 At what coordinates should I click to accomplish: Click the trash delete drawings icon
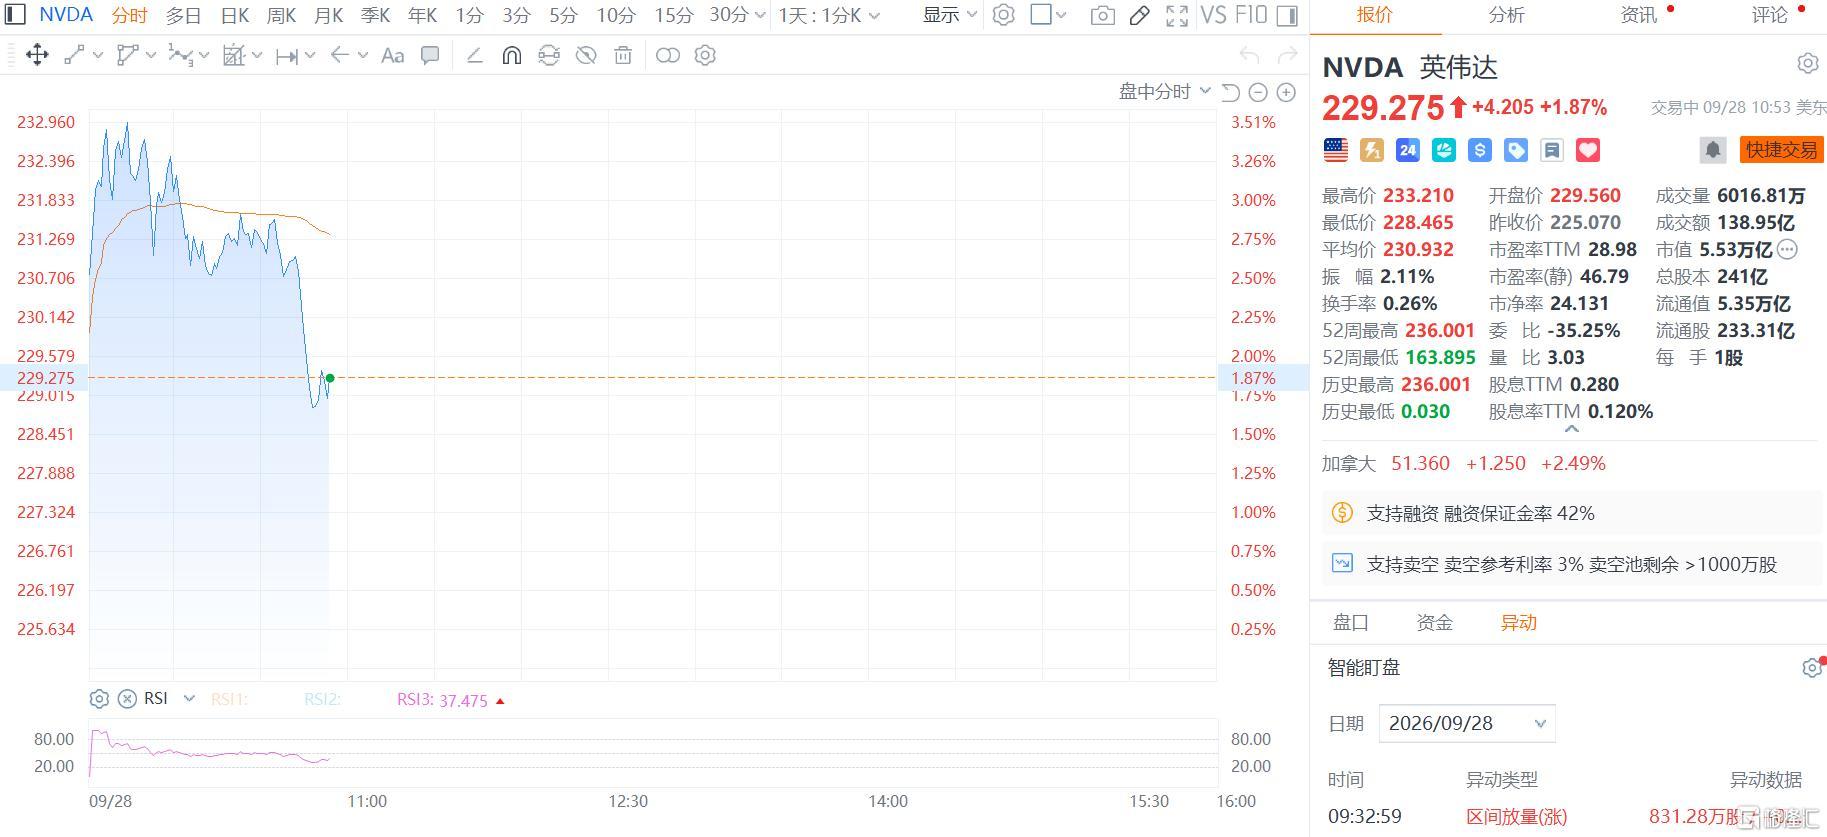coord(623,56)
